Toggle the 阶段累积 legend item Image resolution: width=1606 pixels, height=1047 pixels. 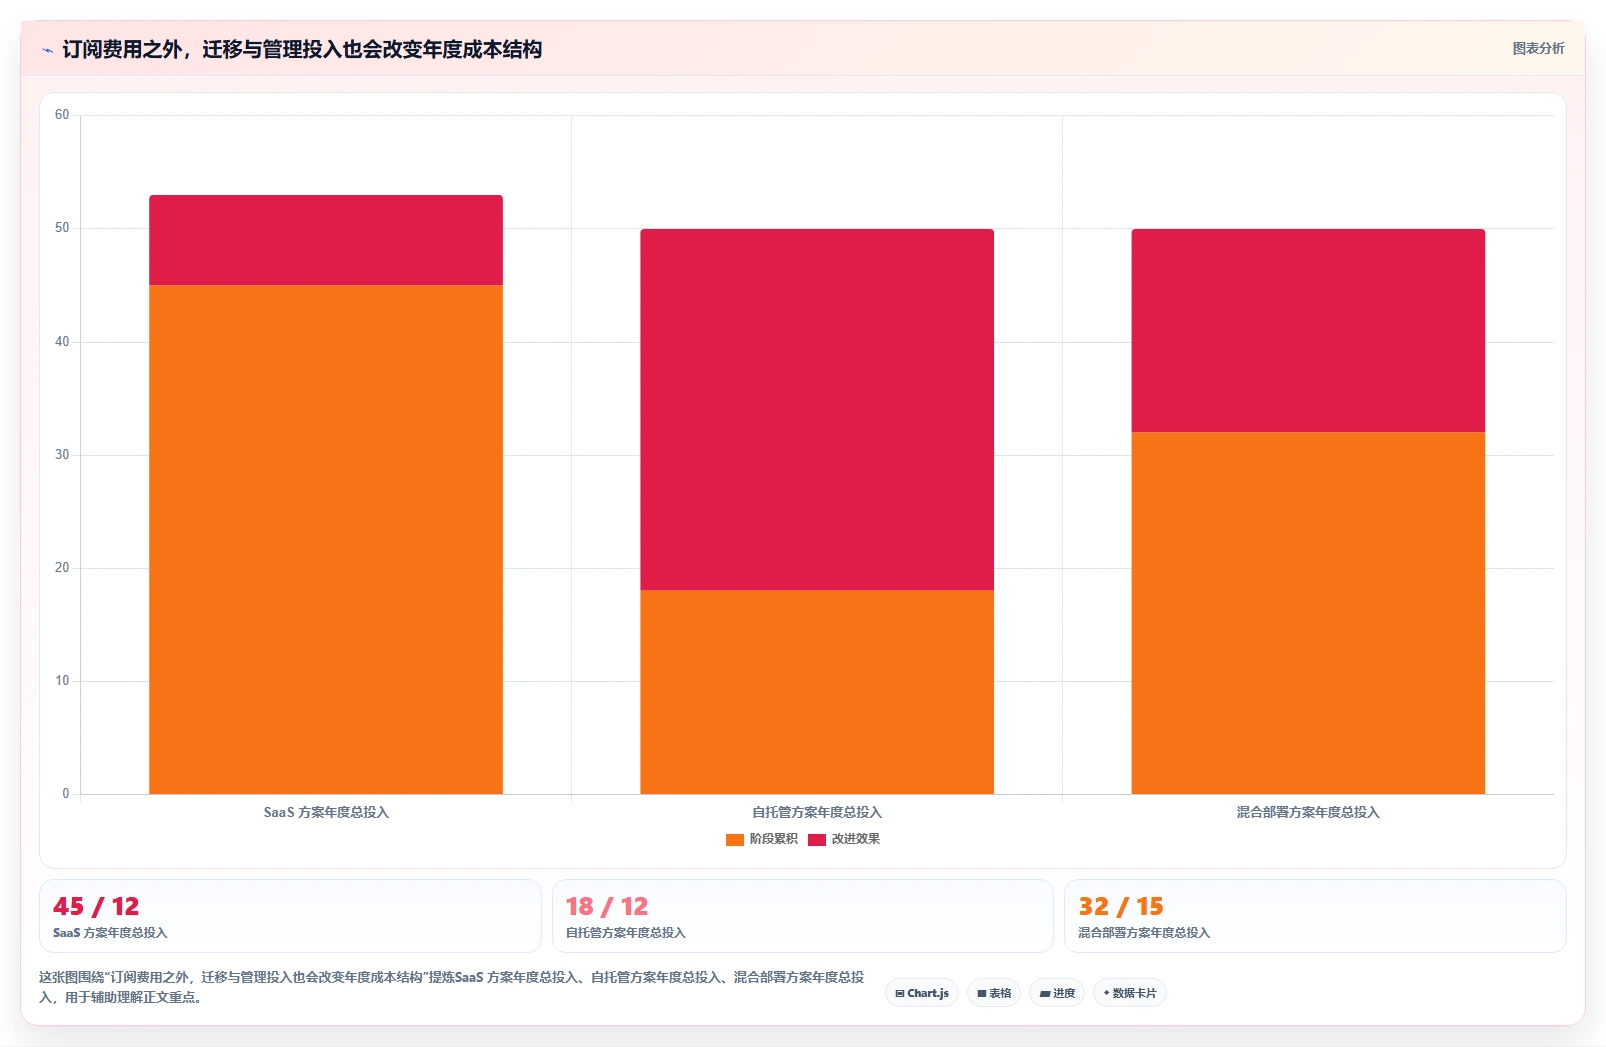coord(762,839)
